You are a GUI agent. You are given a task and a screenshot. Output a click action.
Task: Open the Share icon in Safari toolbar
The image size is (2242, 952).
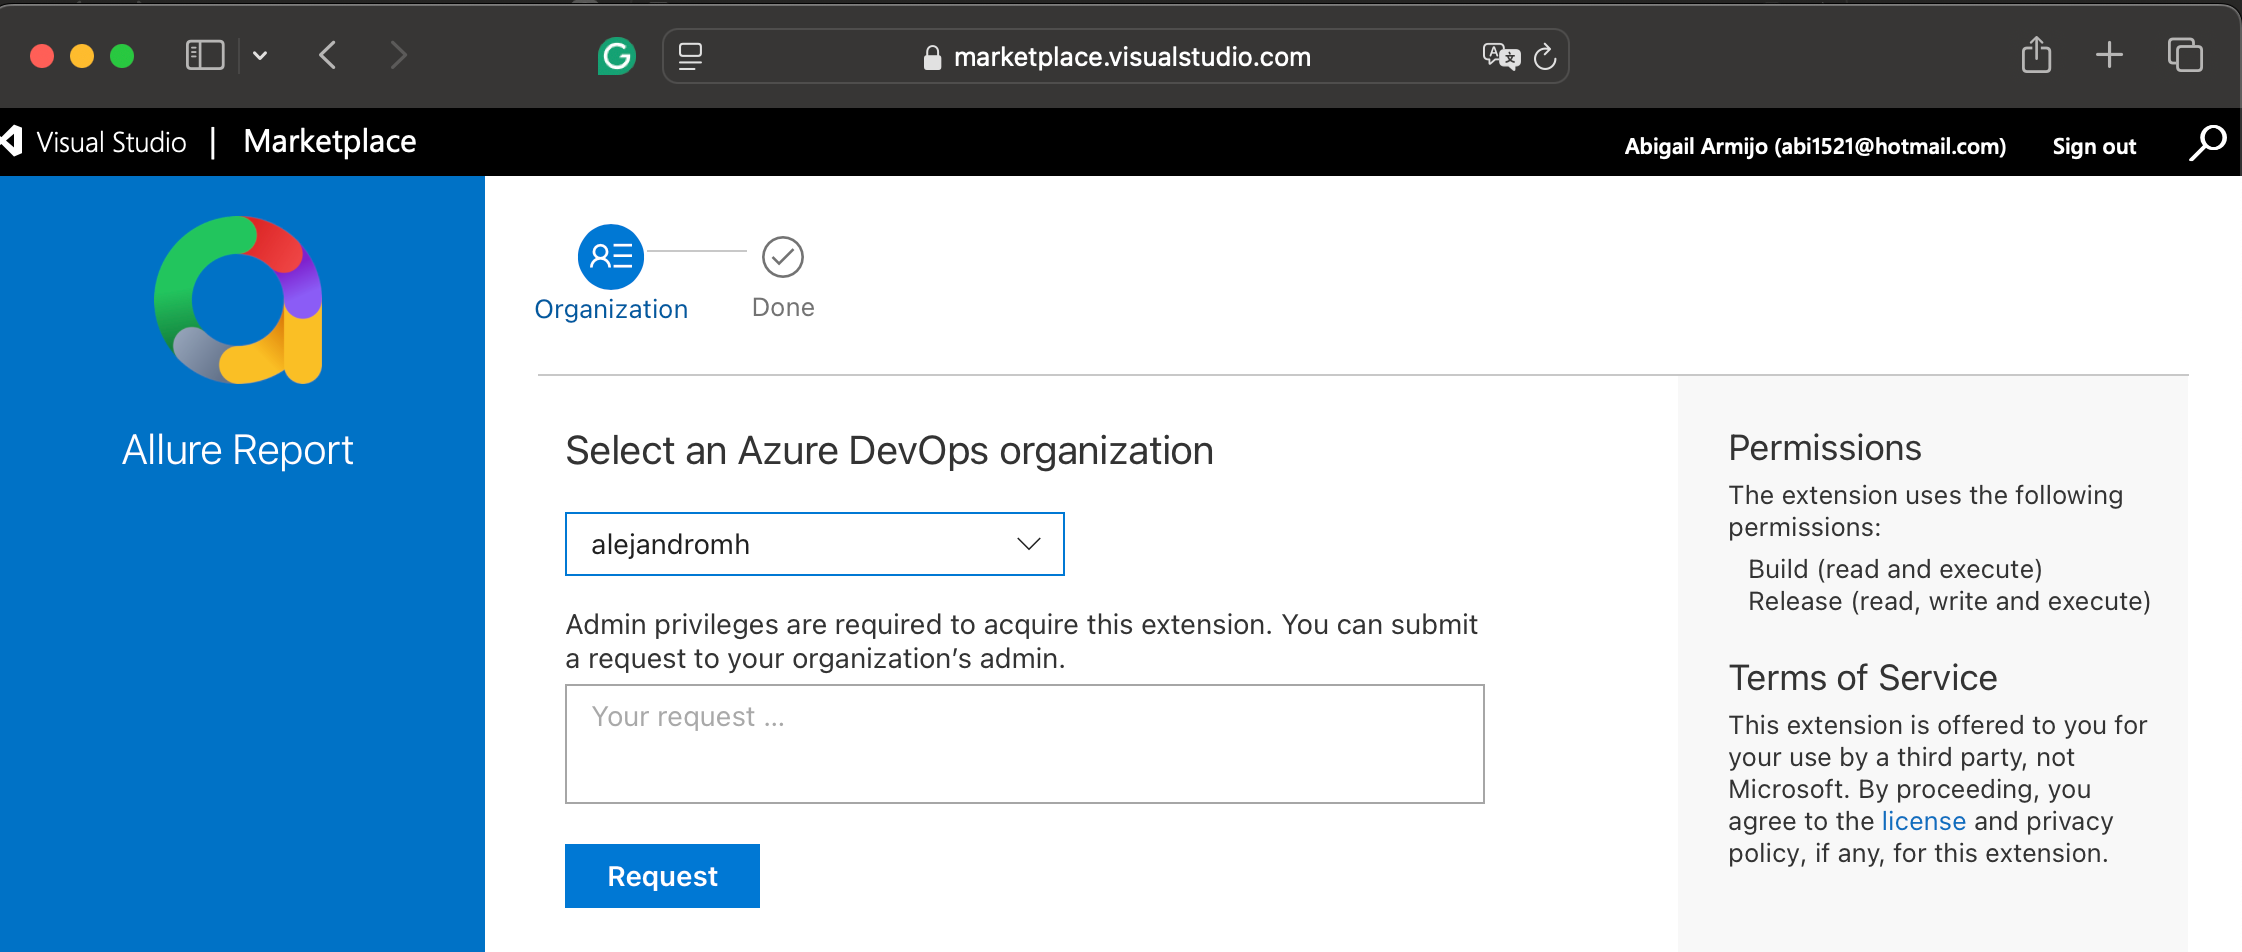pyautogui.click(x=2036, y=54)
